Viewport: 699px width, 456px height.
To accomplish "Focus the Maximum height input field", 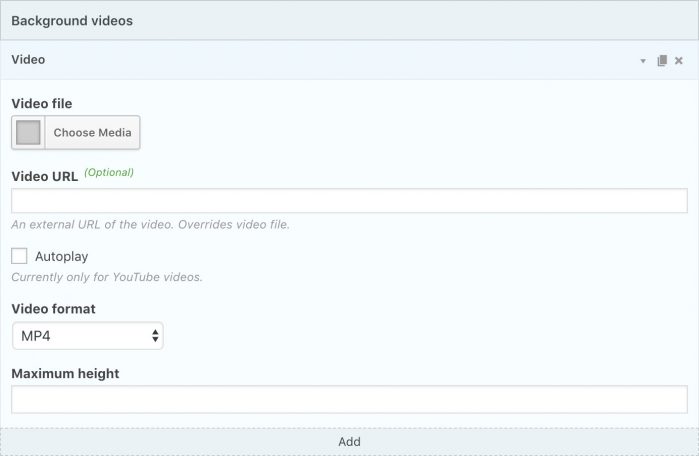I will [349, 399].
